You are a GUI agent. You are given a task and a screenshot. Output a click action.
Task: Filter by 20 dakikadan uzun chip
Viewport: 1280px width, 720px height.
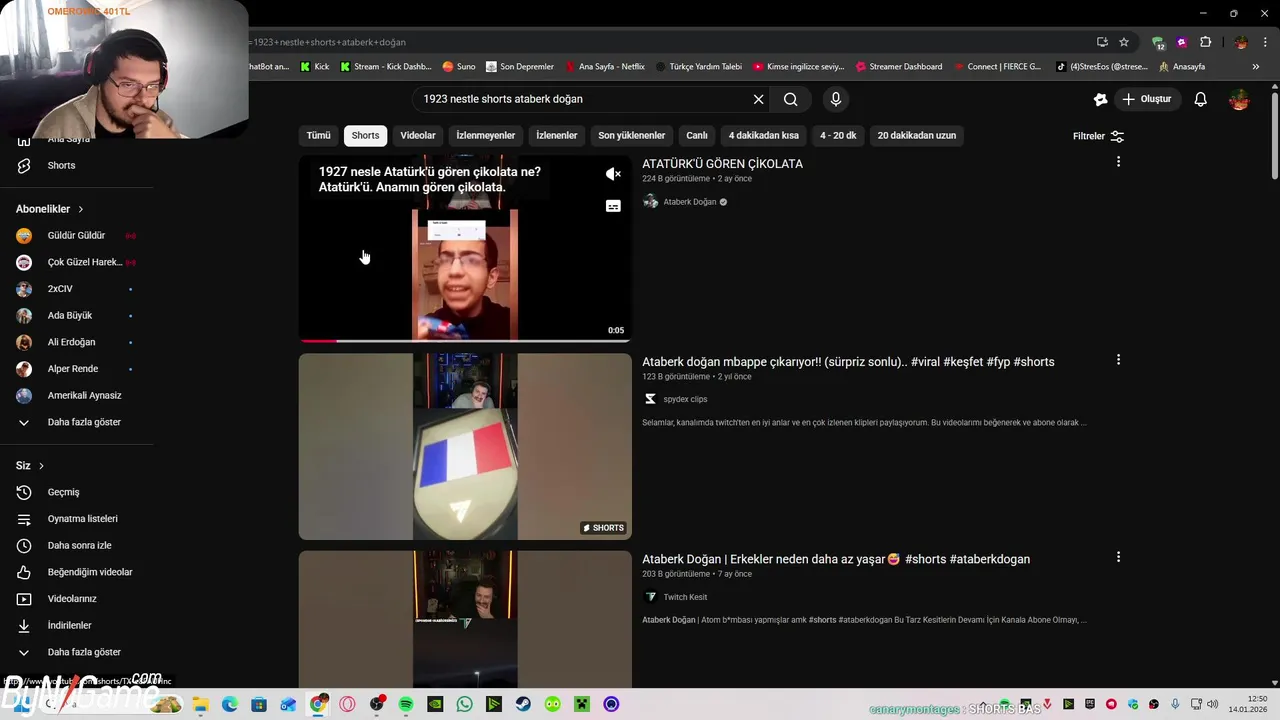917,136
